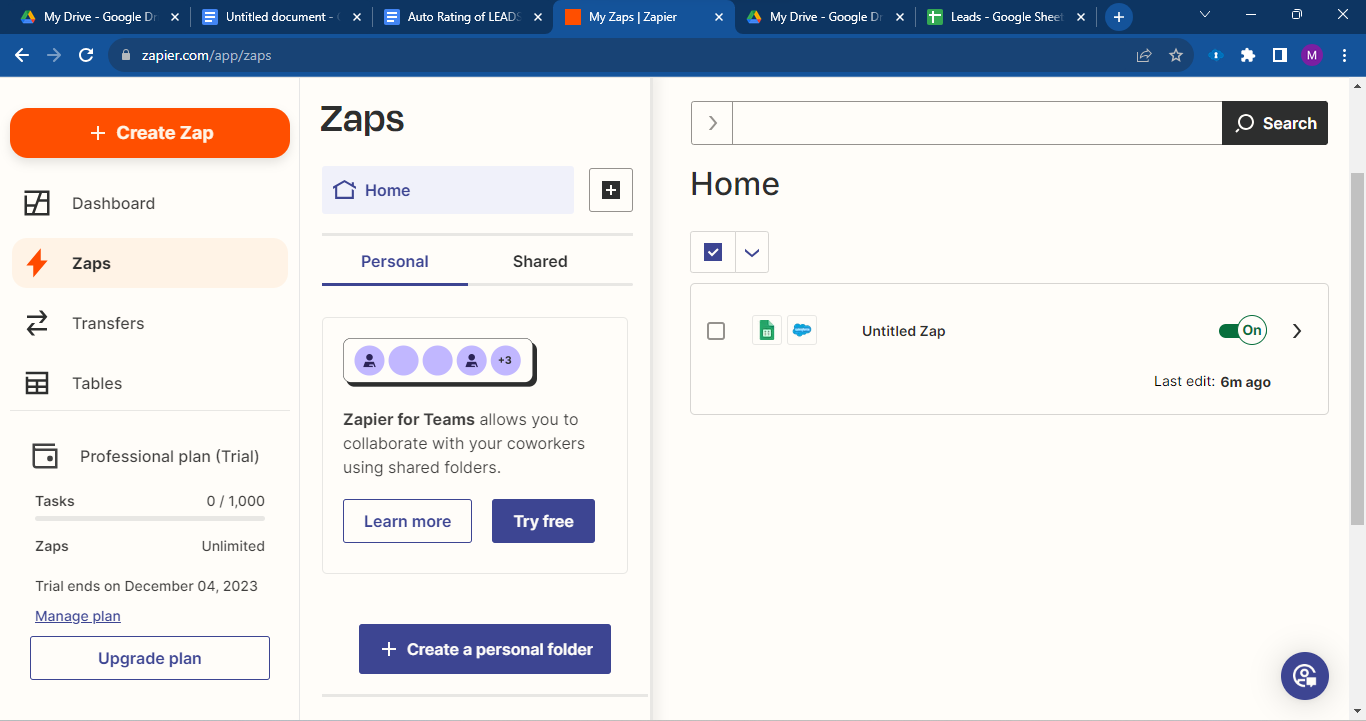This screenshot has width=1366, height=721.
Task: Switch to the Personal tab
Action: pyautogui.click(x=395, y=261)
